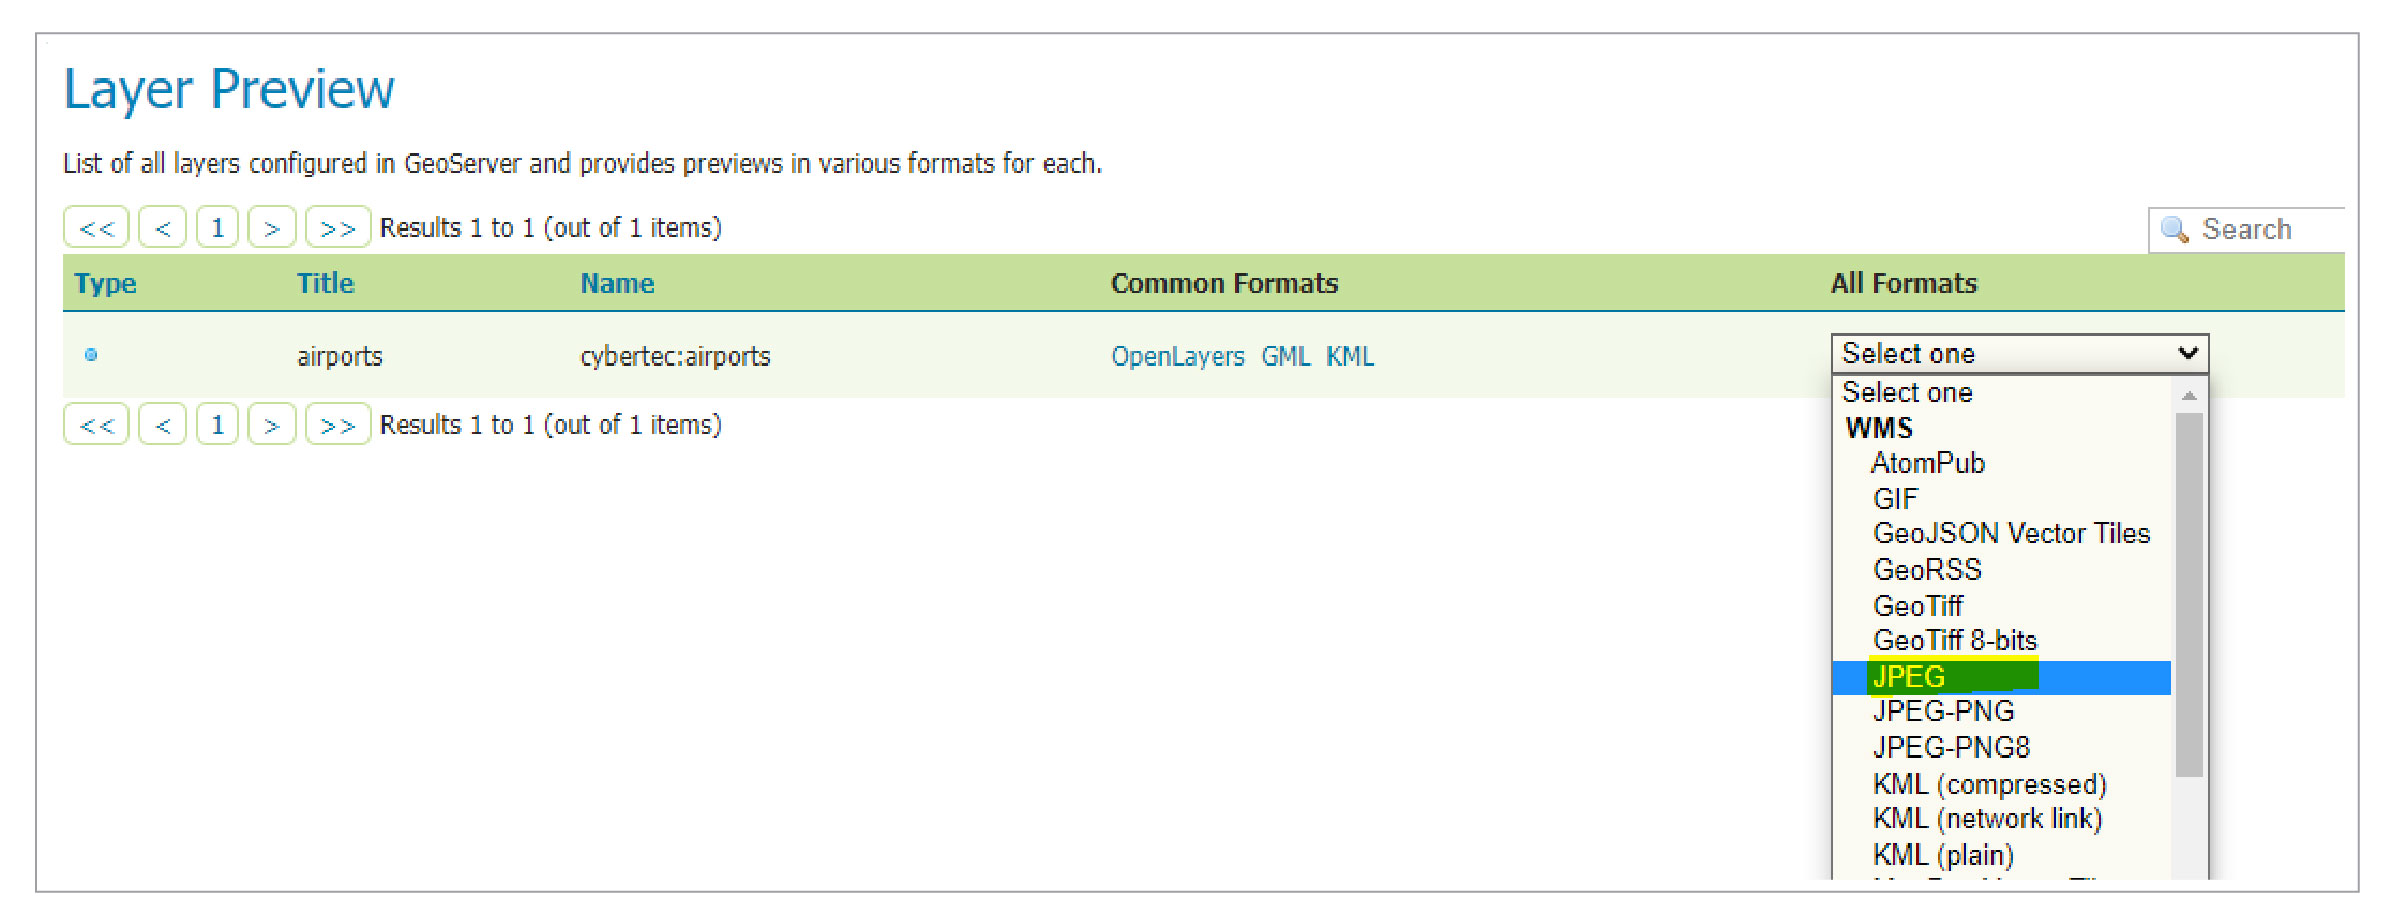Open the GML format link

[1285, 357]
